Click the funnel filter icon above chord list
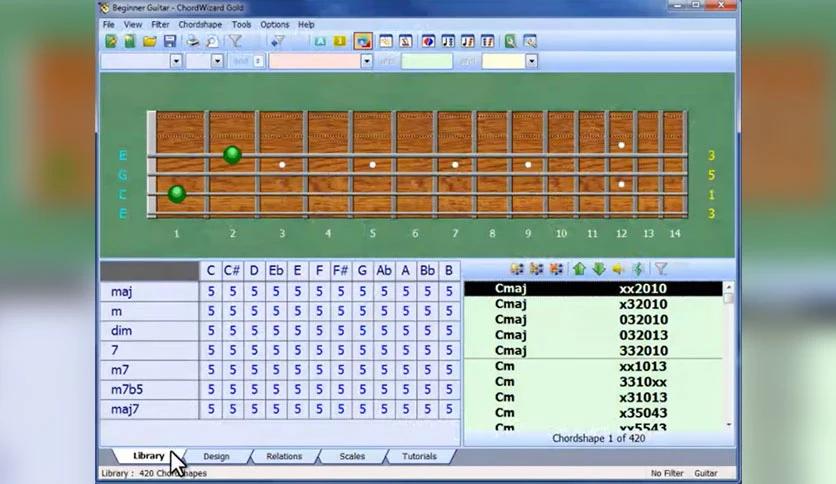This screenshot has height=484, width=836. tap(660, 269)
